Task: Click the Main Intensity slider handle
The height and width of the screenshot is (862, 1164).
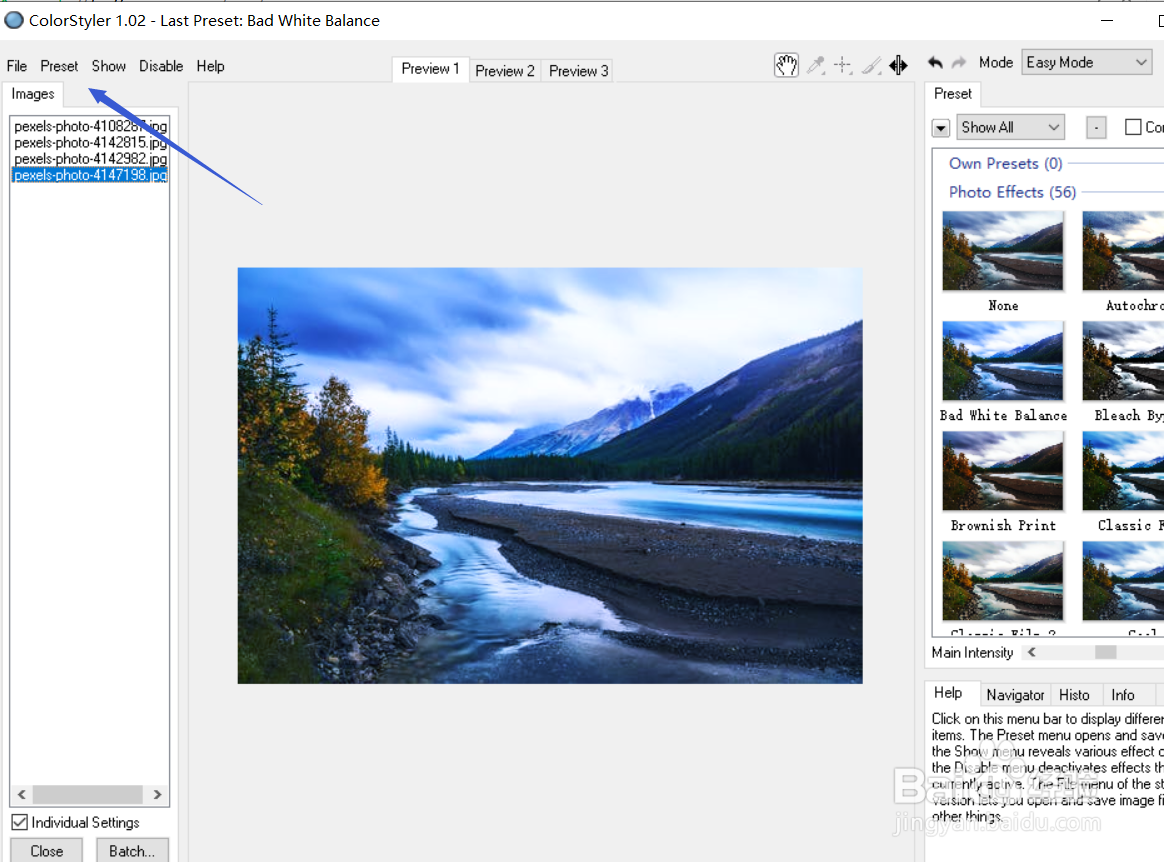Action: point(1105,652)
